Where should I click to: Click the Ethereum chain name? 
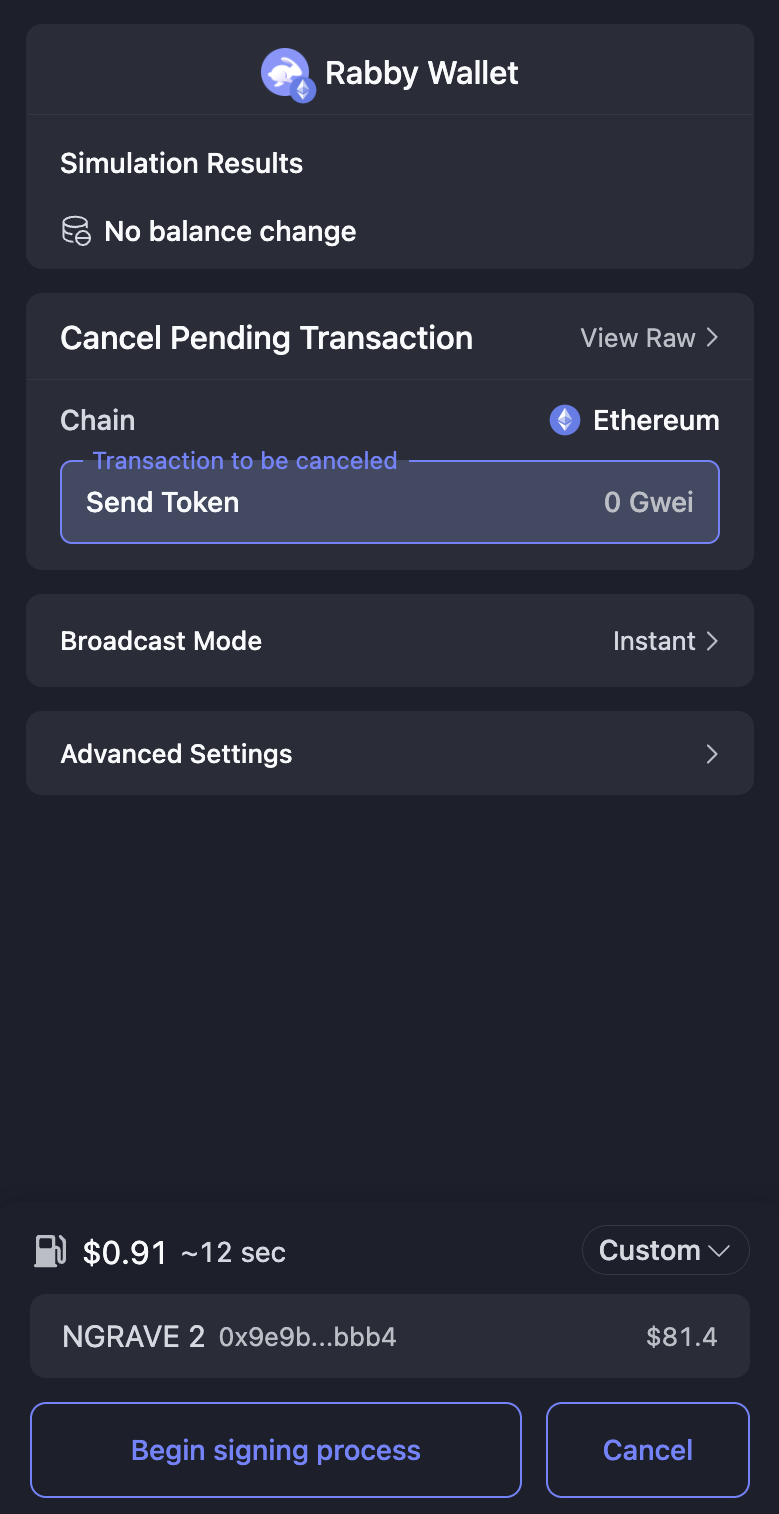pos(656,420)
